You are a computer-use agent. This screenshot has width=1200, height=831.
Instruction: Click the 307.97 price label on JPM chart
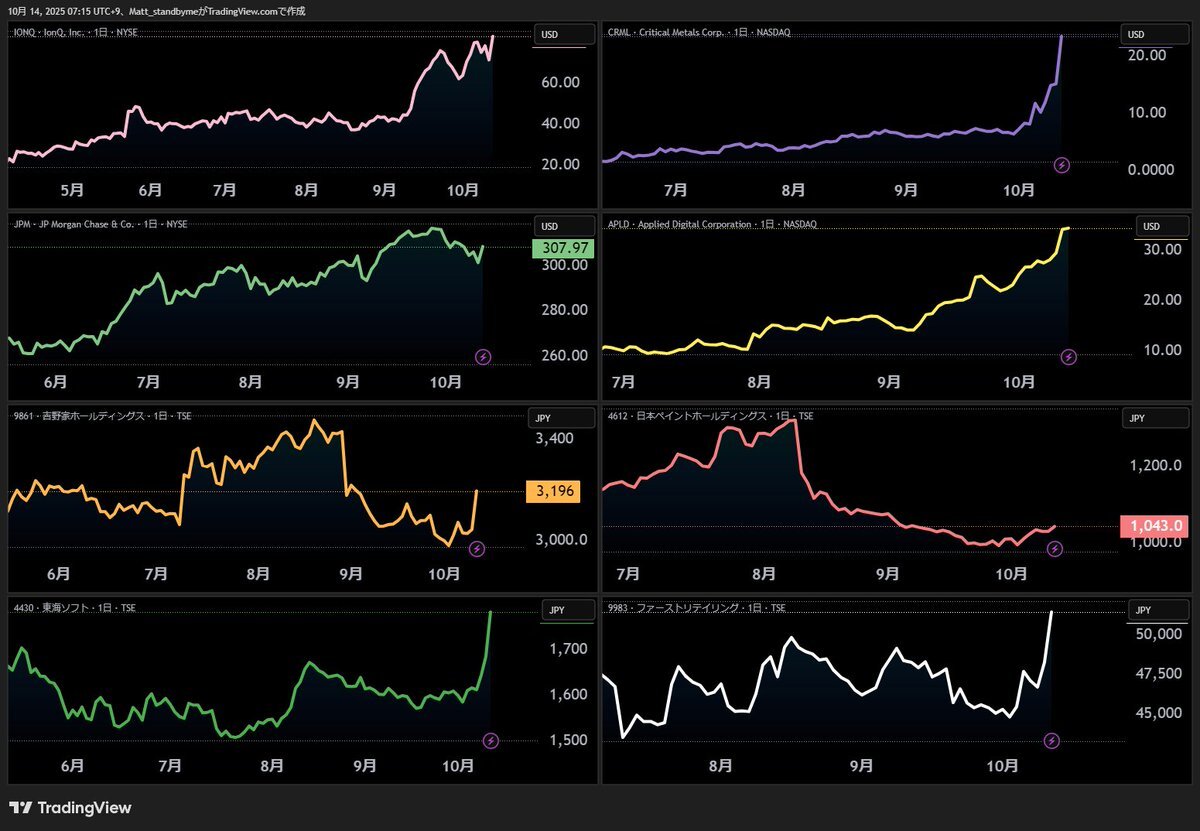pos(564,247)
